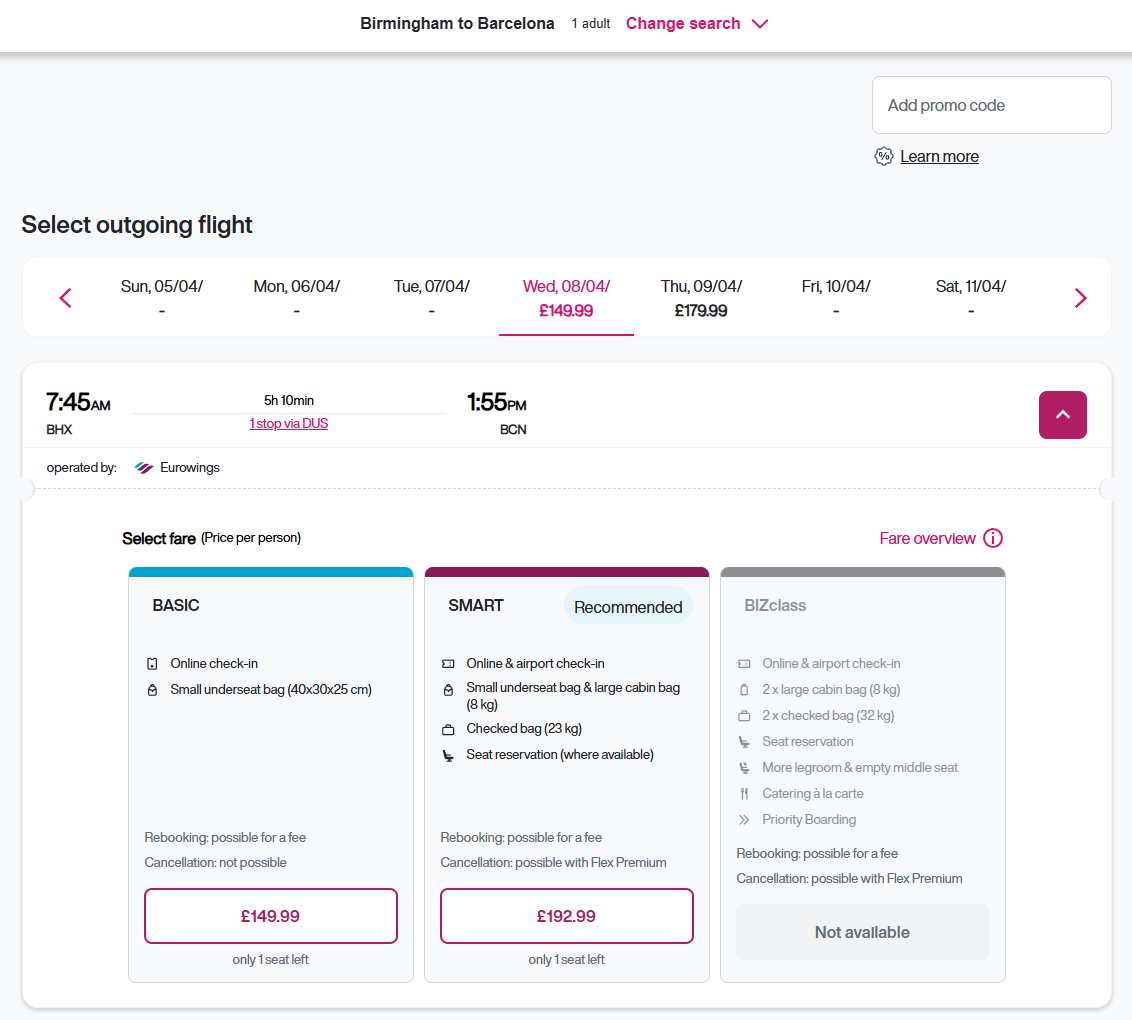Screen dimensions: 1132x1020
Task: Click the Add promo code input field
Action: (x=991, y=104)
